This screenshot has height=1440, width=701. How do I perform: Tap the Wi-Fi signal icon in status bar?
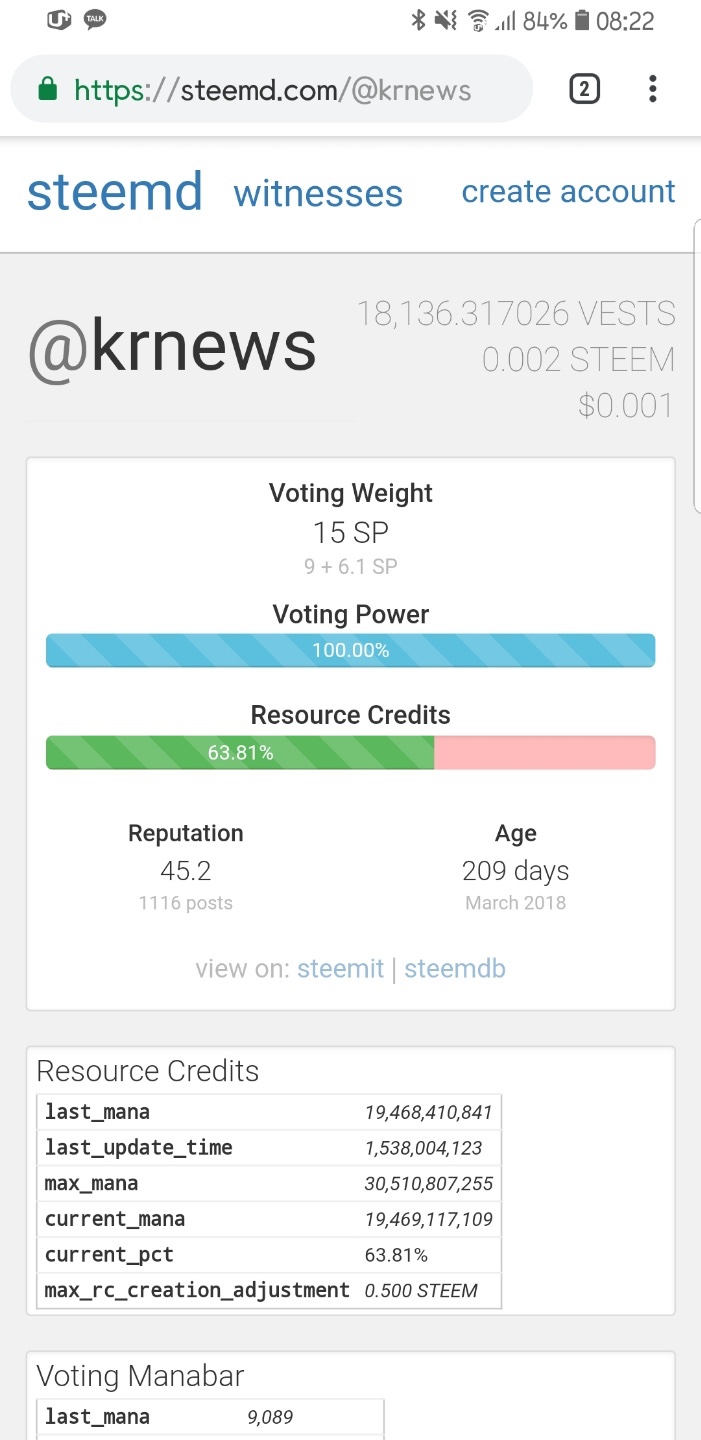[x=477, y=20]
